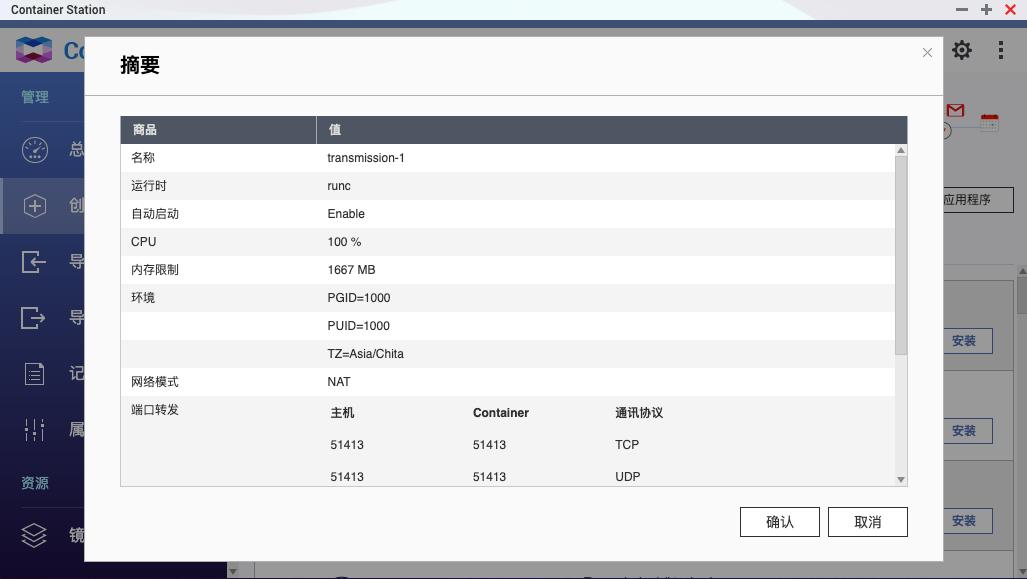
Task: Select the 100 % CPU value
Action: pos(344,242)
